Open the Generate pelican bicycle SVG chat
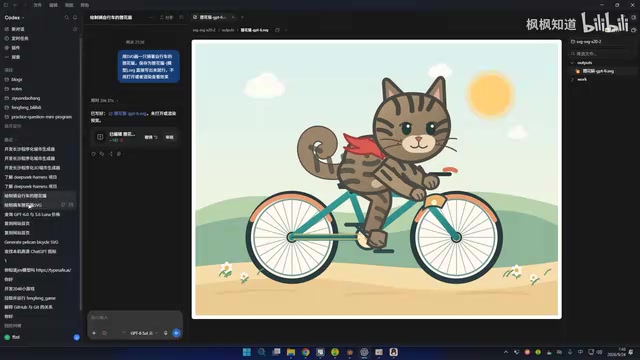 point(31,242)
